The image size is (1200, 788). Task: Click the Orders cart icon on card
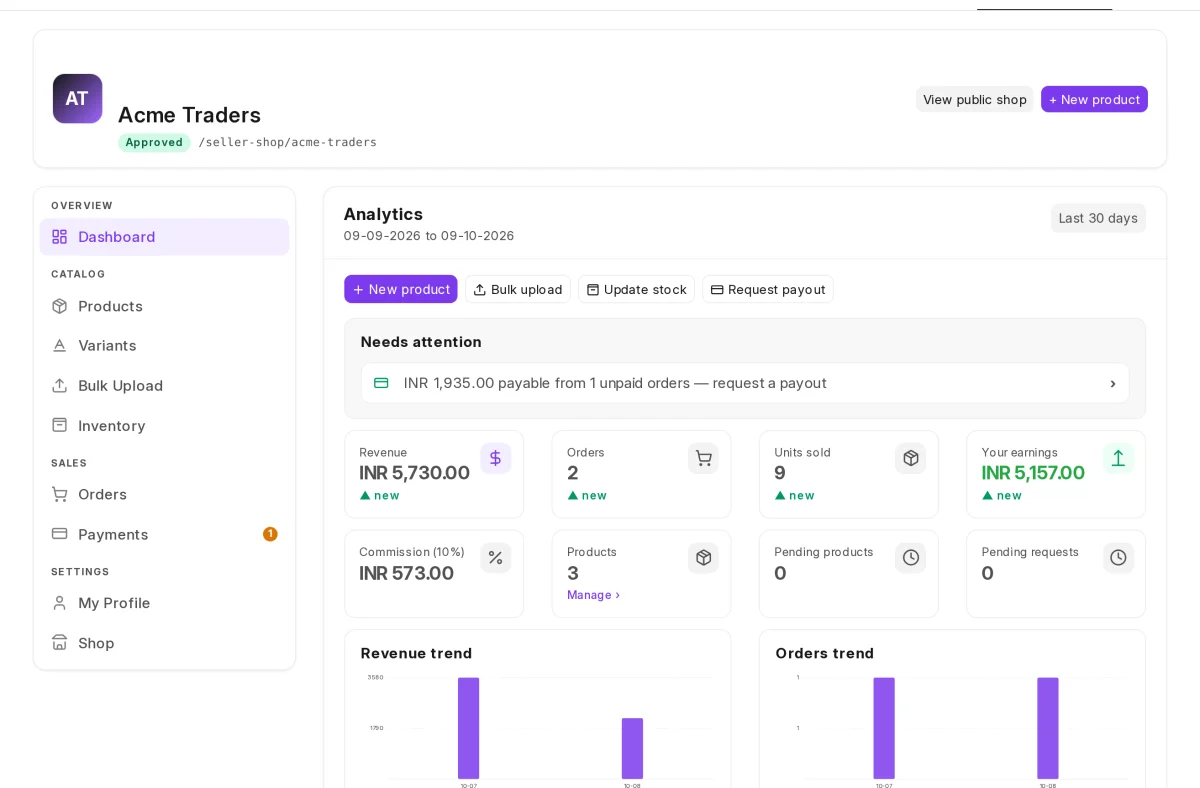coord(703,458)
